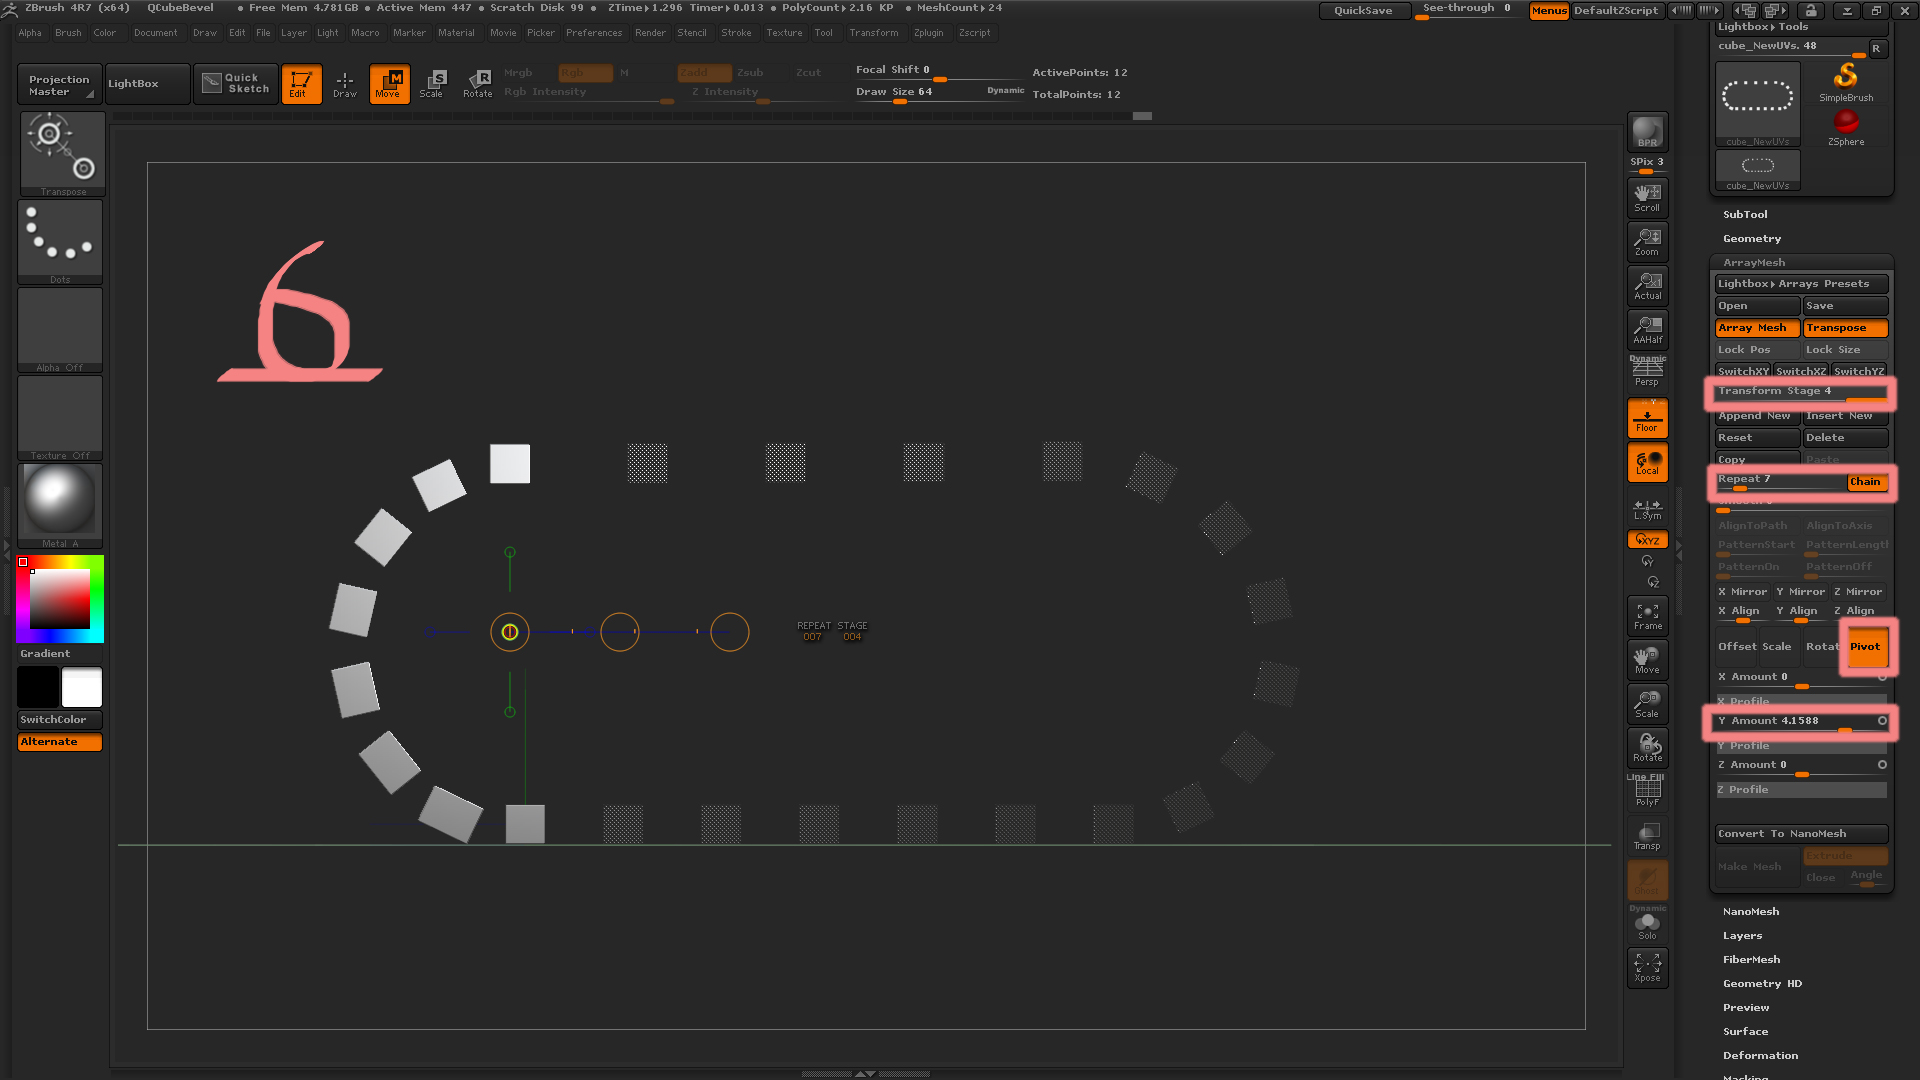Open the Stroke menu
The image size is (1920, 1080).
[x=736, y=33]
